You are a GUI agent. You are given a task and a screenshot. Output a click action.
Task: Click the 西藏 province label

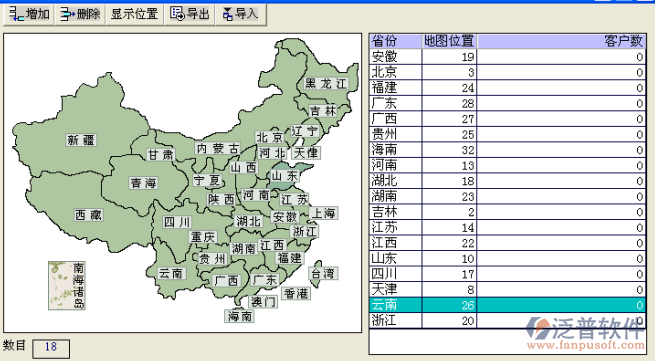pyautogui.click(x=88, y=215)
